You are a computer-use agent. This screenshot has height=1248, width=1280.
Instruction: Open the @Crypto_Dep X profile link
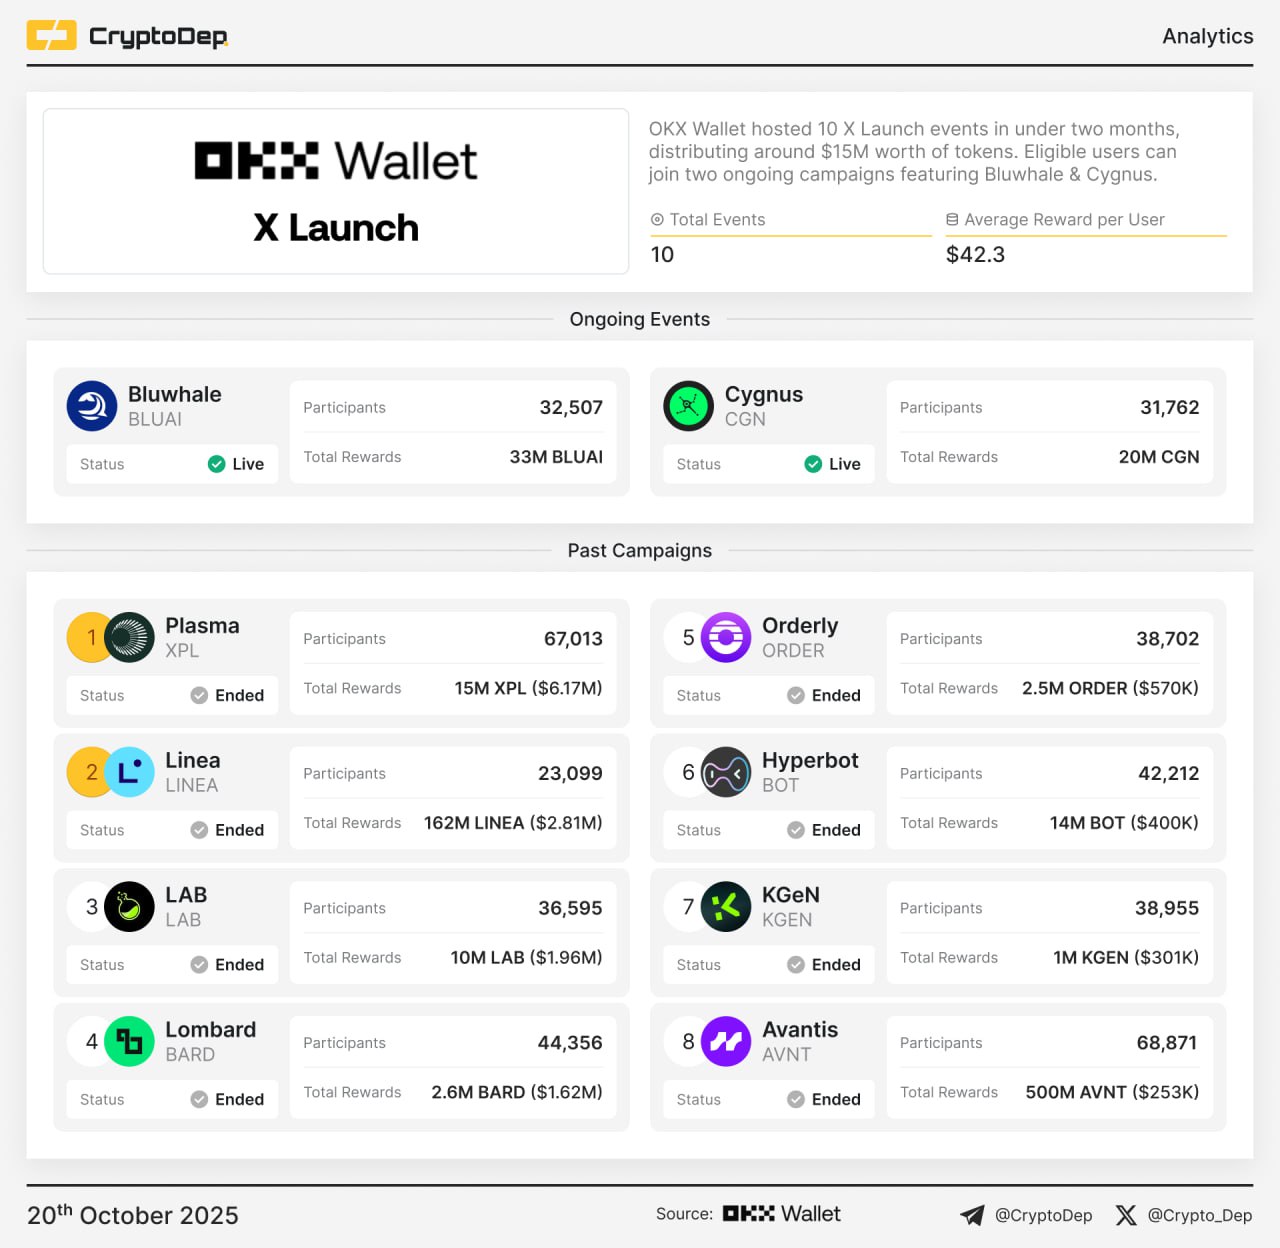(x=1184, y=1215)
